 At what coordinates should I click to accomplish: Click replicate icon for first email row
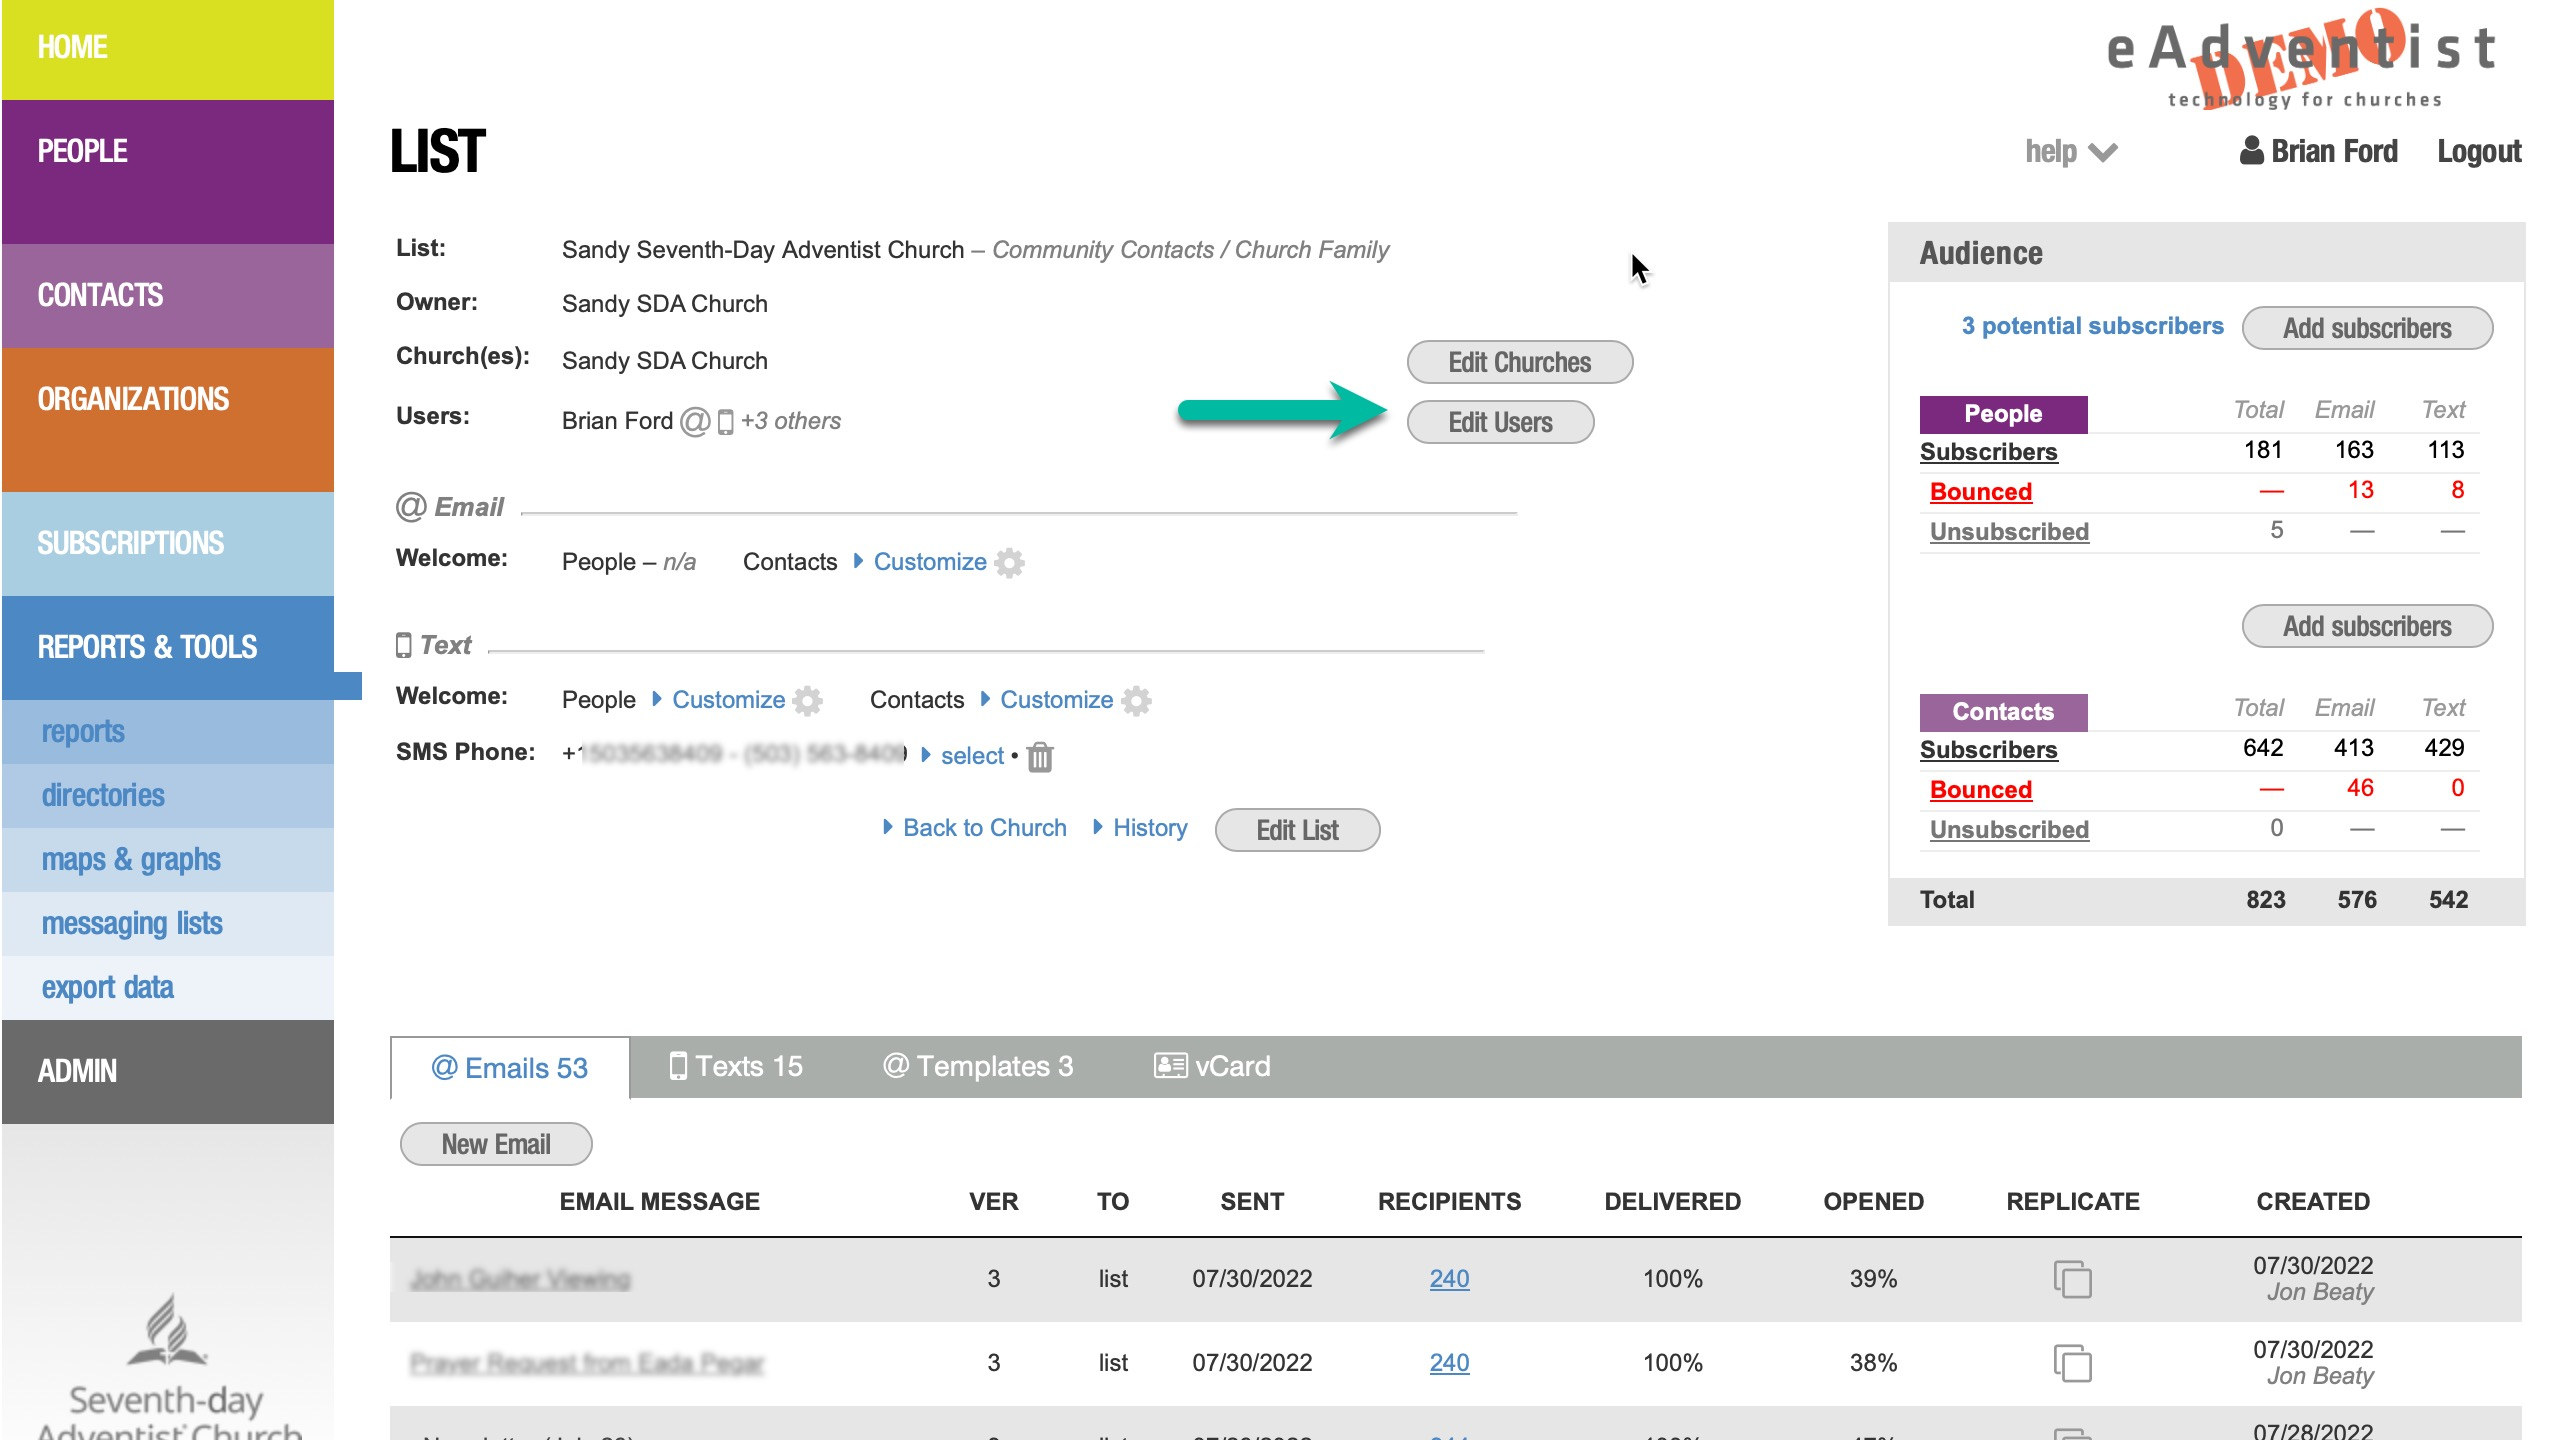point(2072,1279)
